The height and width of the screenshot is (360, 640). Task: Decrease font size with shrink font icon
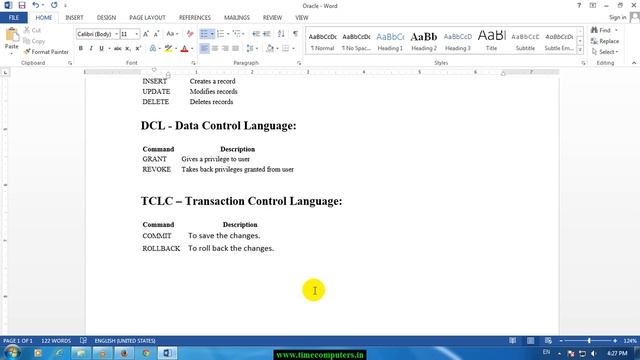[156, 34]
